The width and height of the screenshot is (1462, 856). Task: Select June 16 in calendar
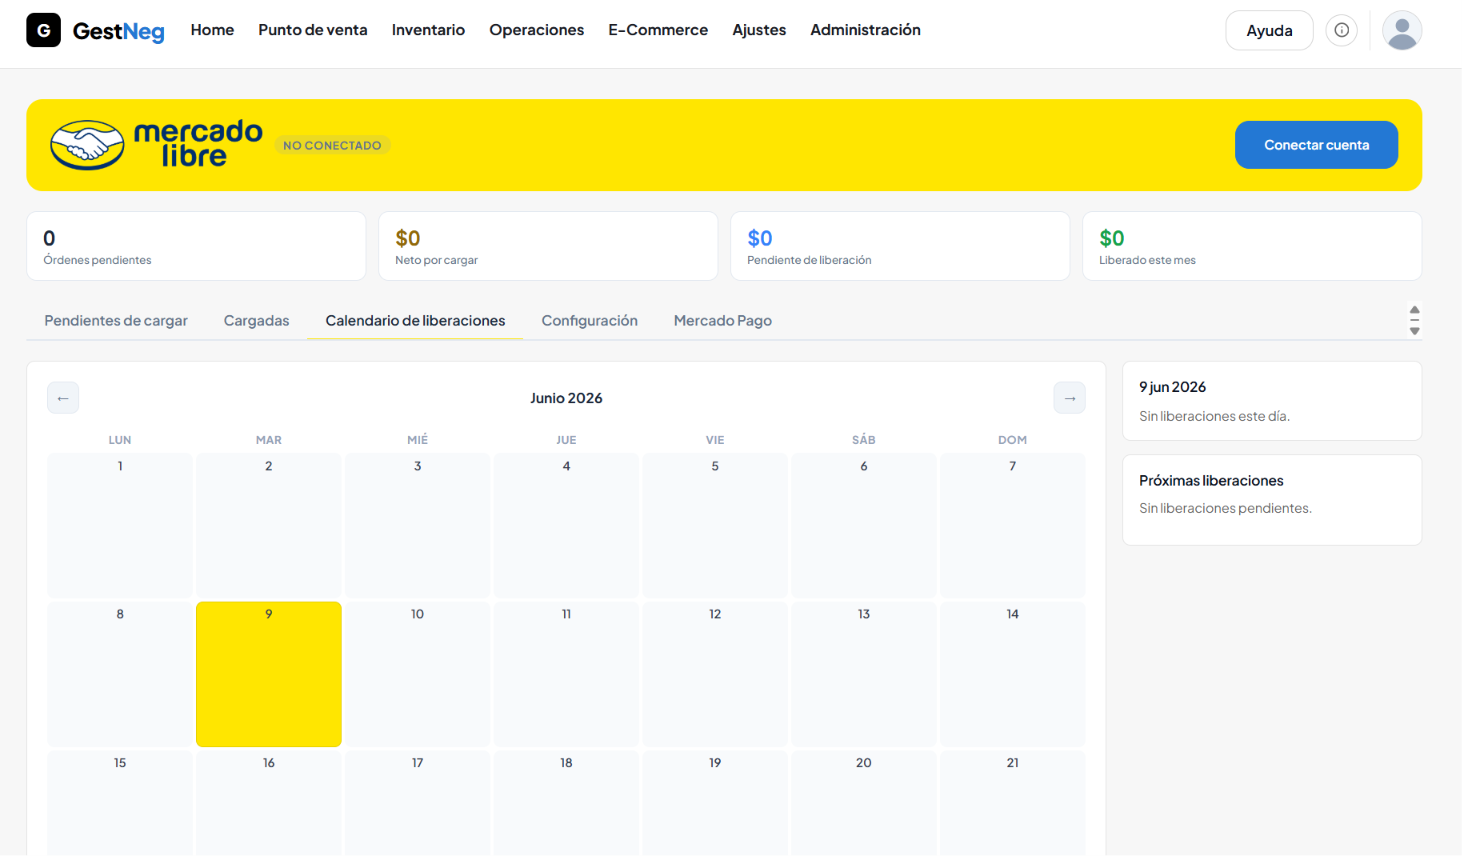pos(269,803)
